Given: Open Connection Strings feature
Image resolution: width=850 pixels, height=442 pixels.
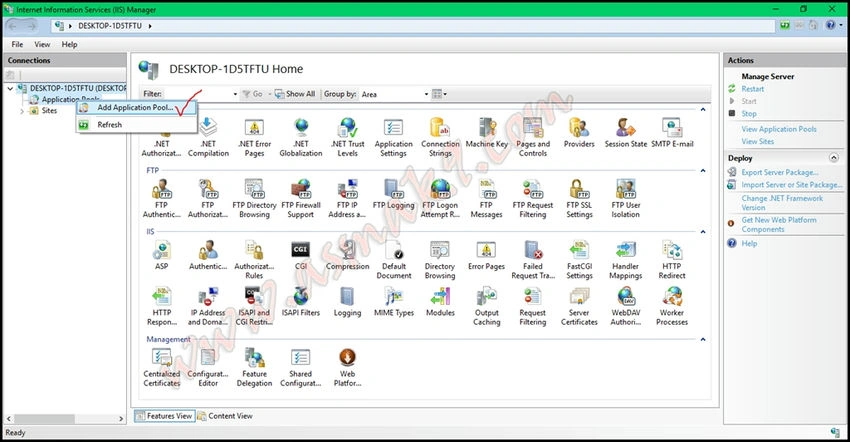Looking at the screenshot, I should [440, 138].
